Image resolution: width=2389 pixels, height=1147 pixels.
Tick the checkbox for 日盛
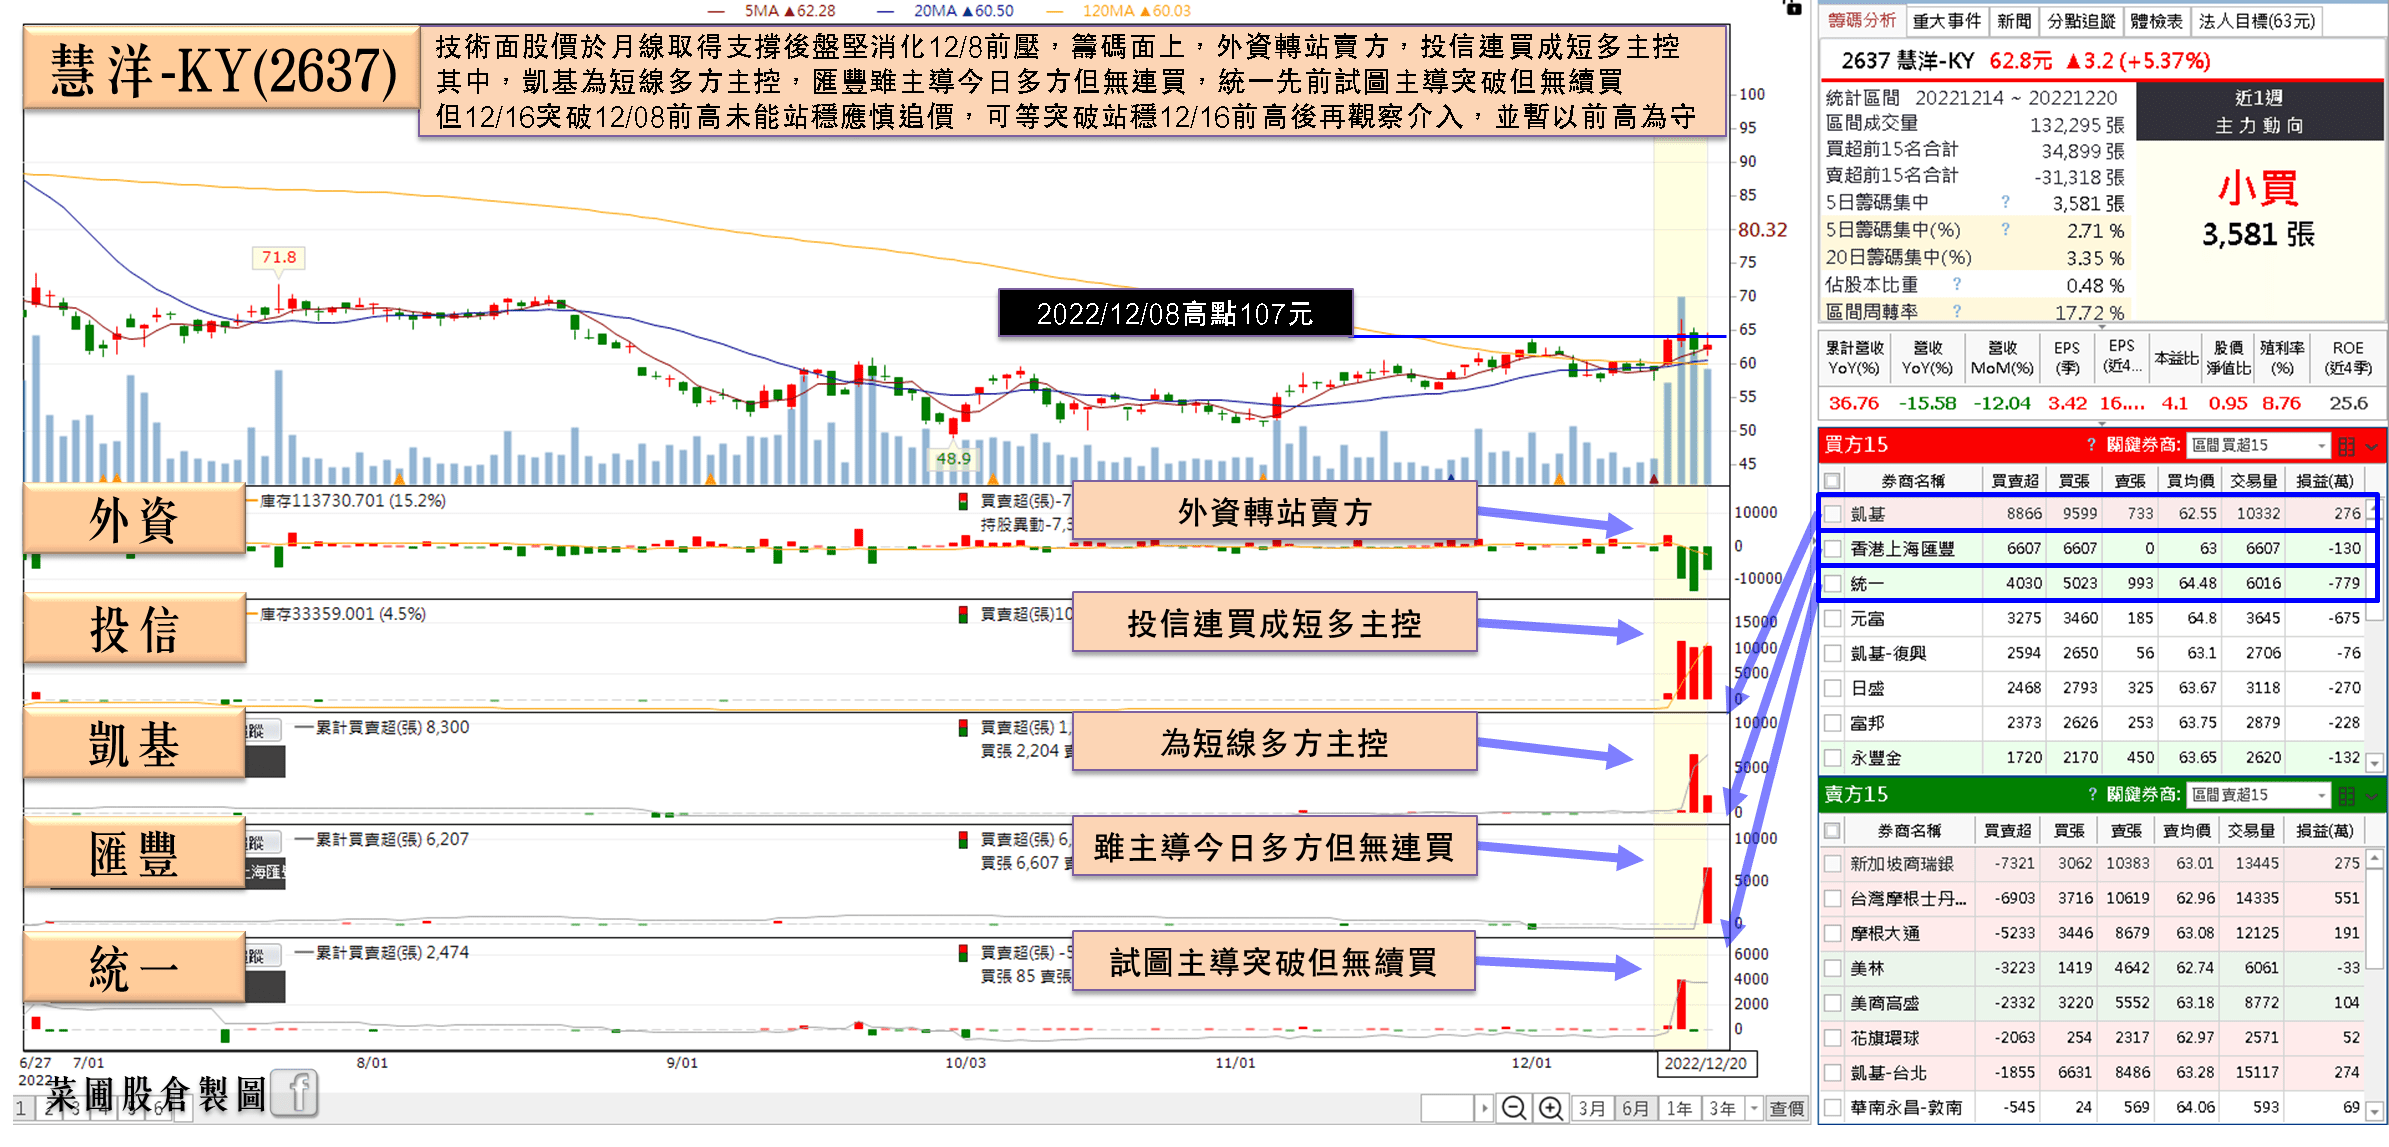click(1832, 688)
